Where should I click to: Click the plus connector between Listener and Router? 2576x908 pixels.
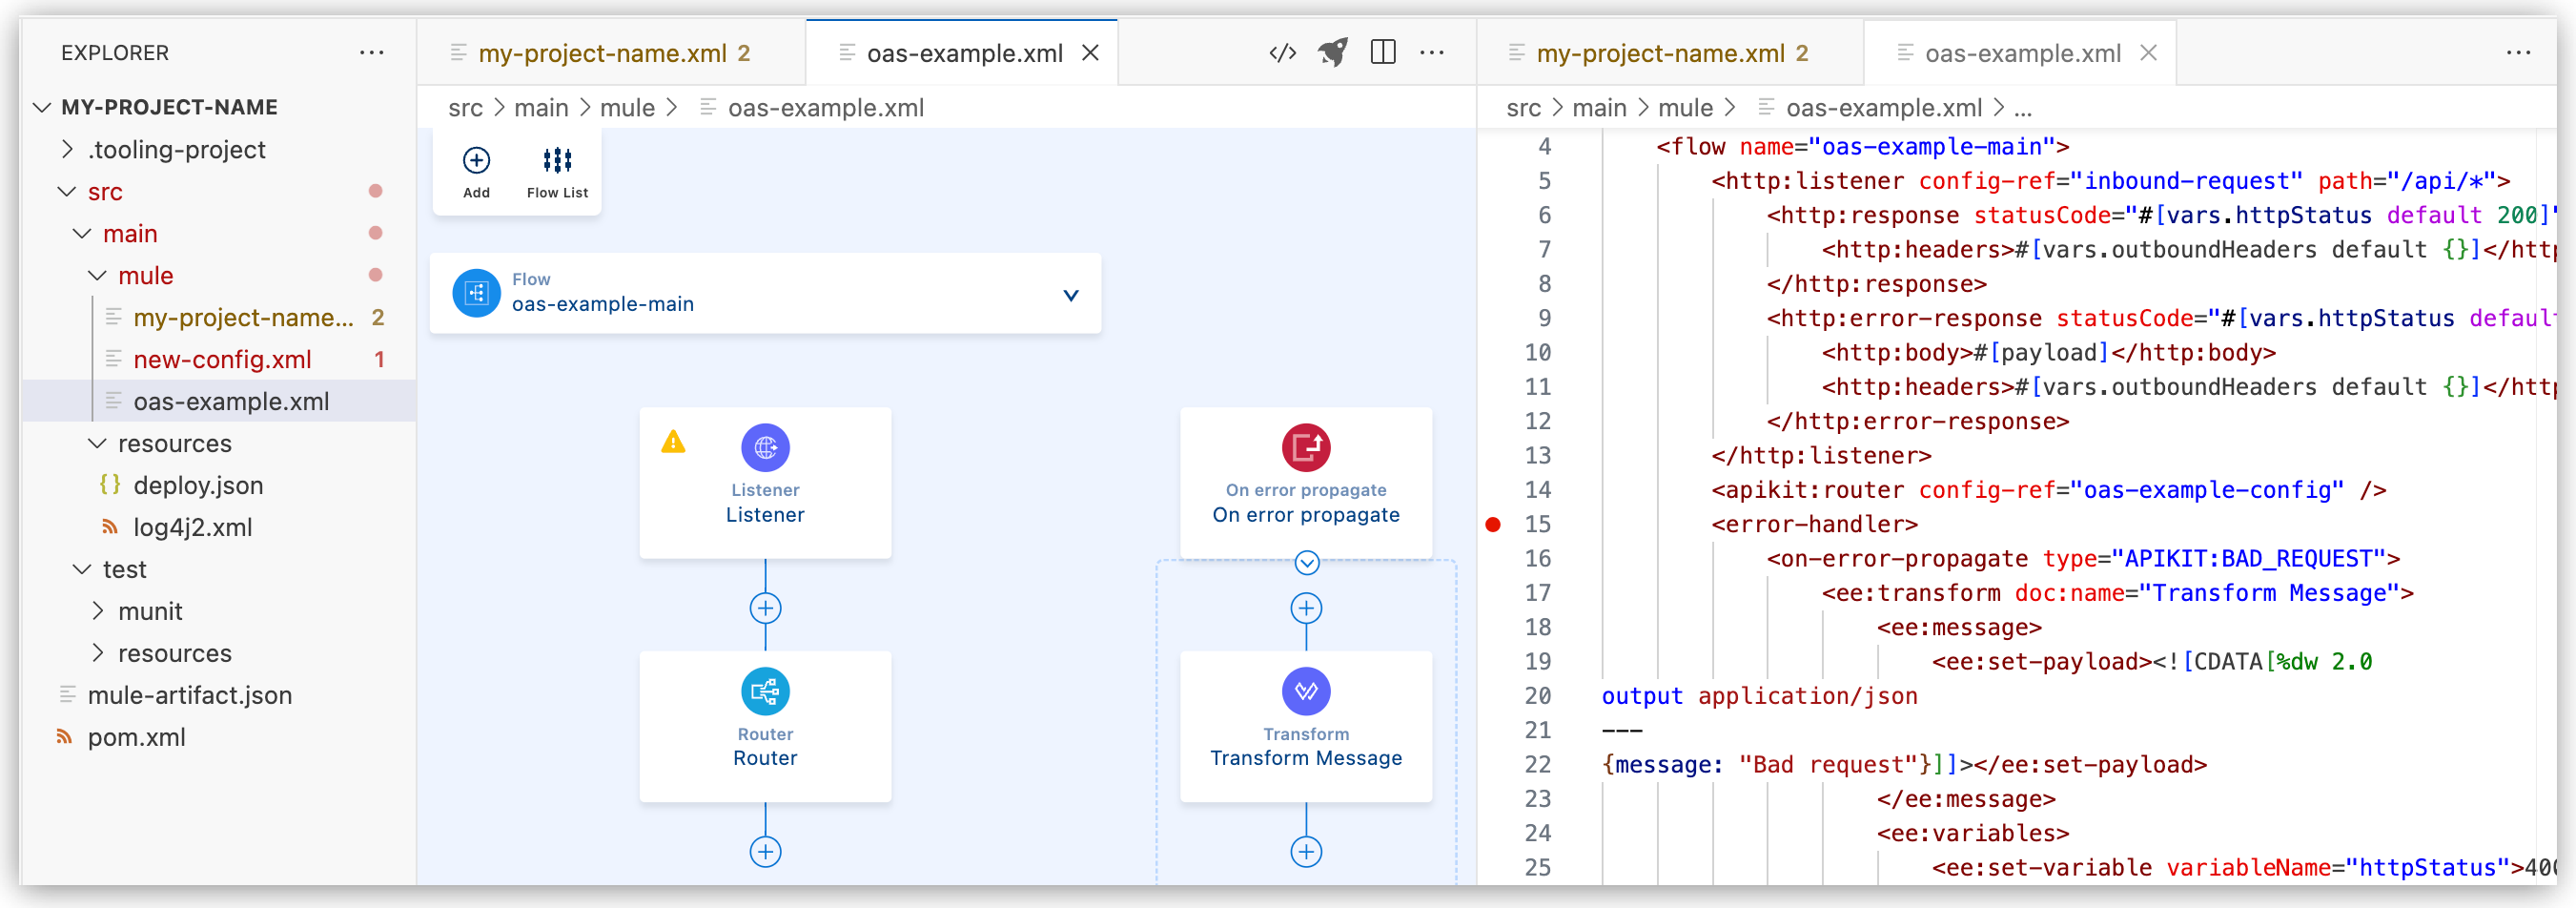point(765,607)
